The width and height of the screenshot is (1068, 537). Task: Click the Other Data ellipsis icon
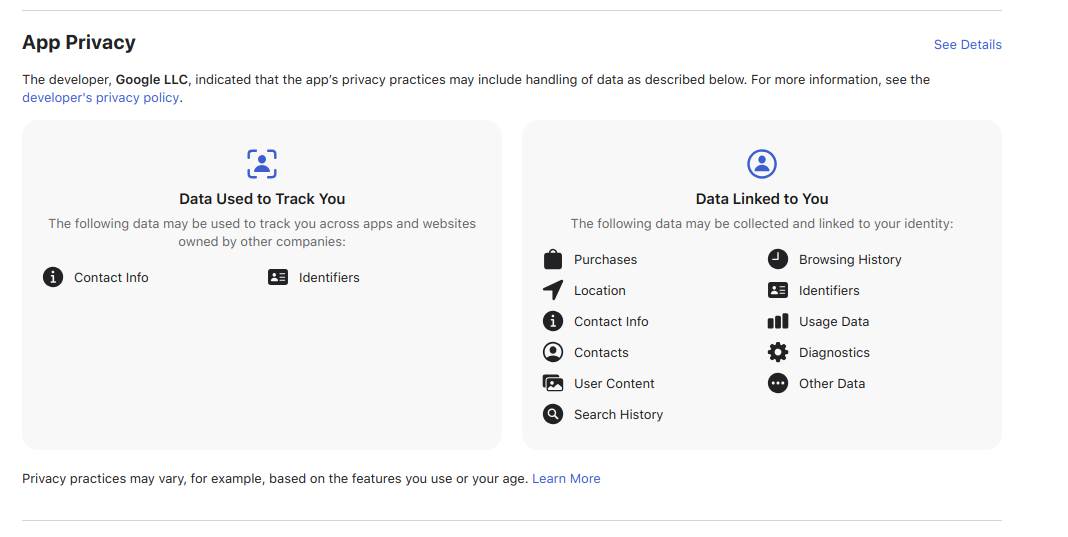coord(778,383)
